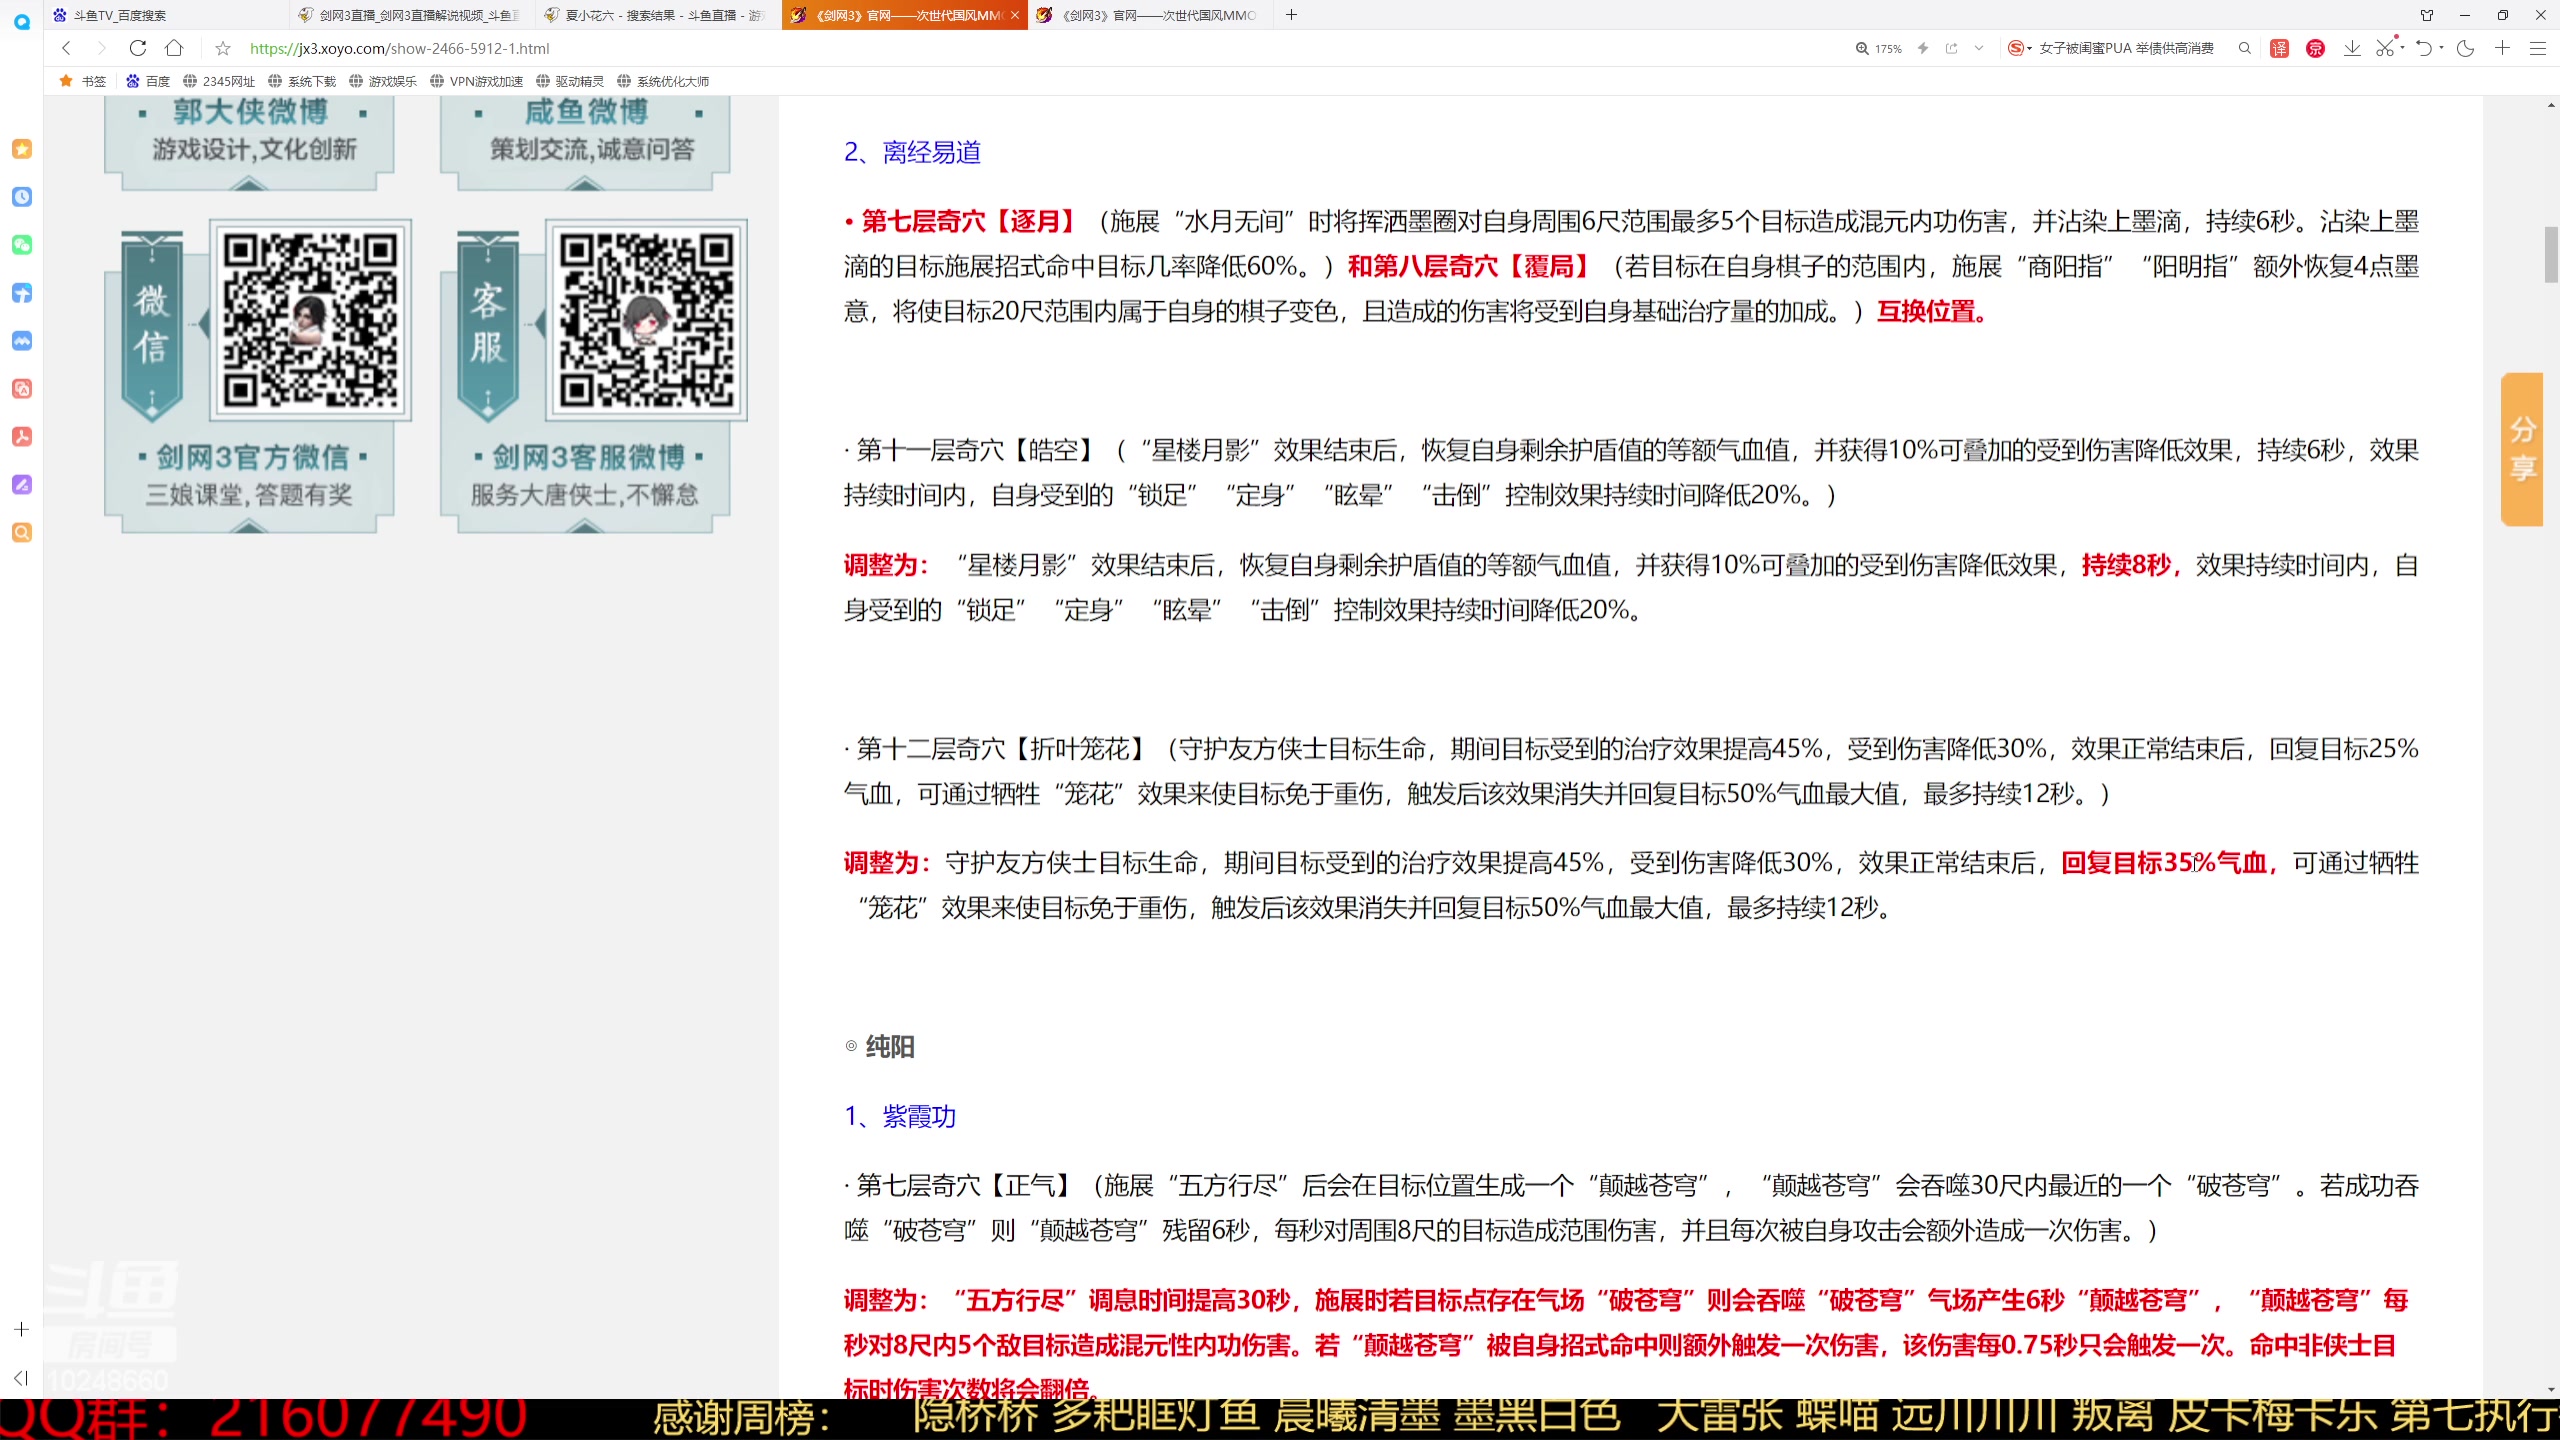Open the Sogou search engine selector

(x=2020, y=48)
